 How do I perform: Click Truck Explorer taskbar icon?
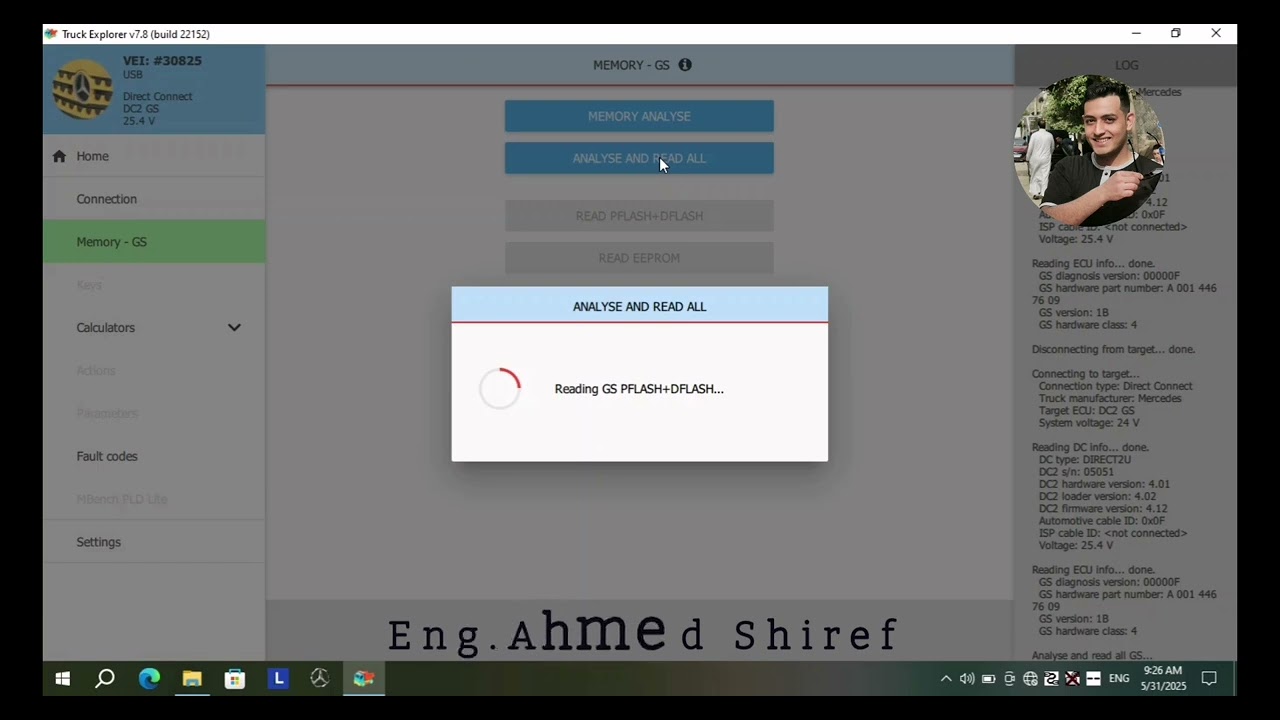click(x=364, y=679)
